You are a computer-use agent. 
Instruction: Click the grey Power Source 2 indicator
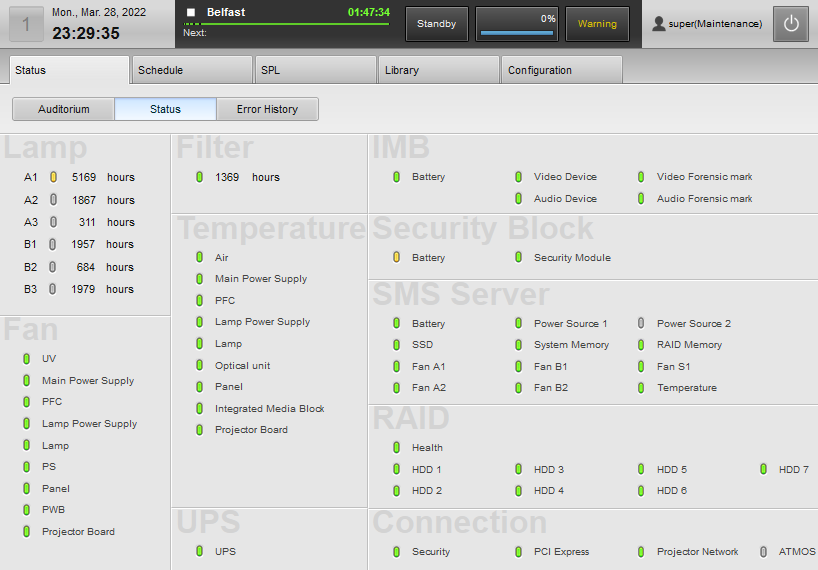coord(641,324)
